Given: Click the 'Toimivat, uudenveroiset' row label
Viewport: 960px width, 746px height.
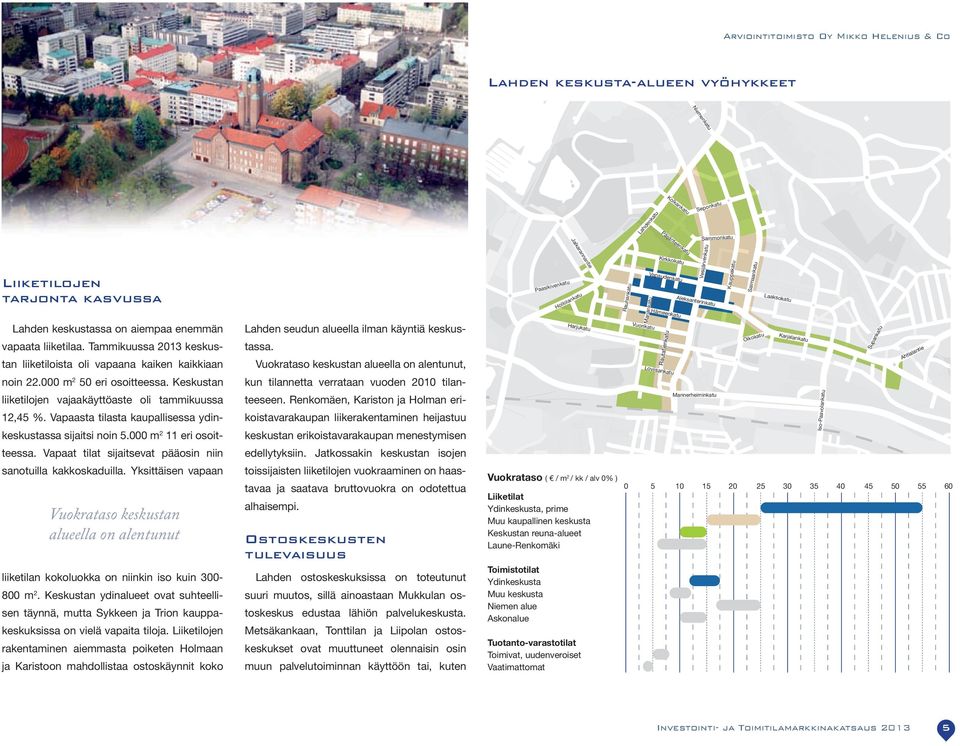Looking at the screenshot, I should pyautogui.click(x=534, y=655).
